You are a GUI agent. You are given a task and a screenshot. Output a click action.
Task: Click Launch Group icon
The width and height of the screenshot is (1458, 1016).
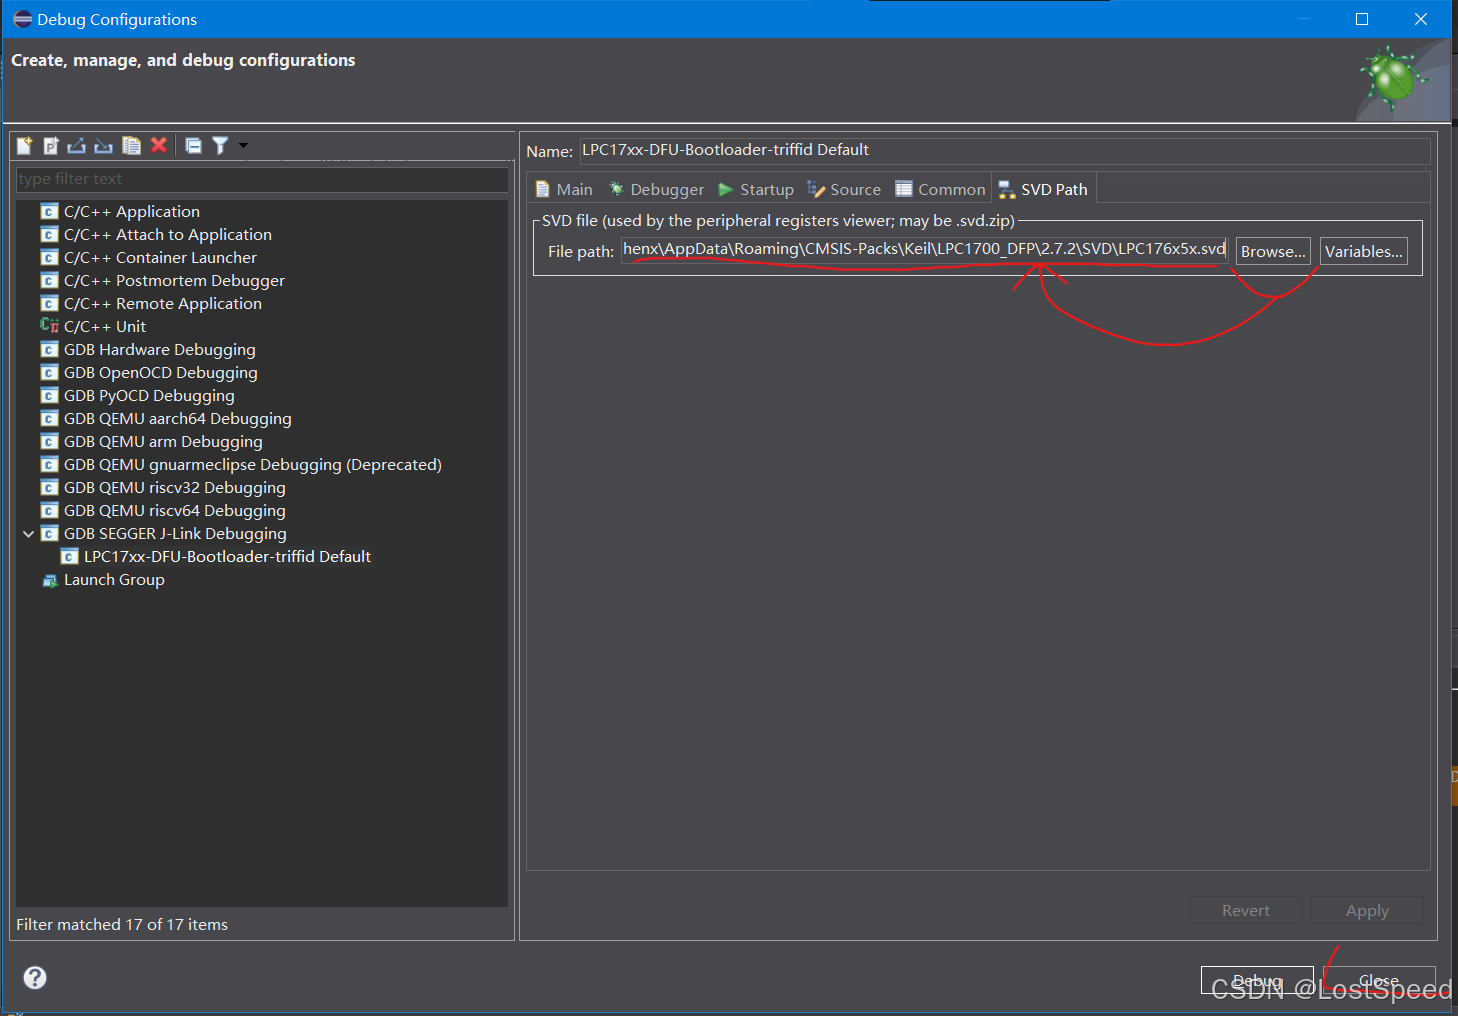click(49, 580)
